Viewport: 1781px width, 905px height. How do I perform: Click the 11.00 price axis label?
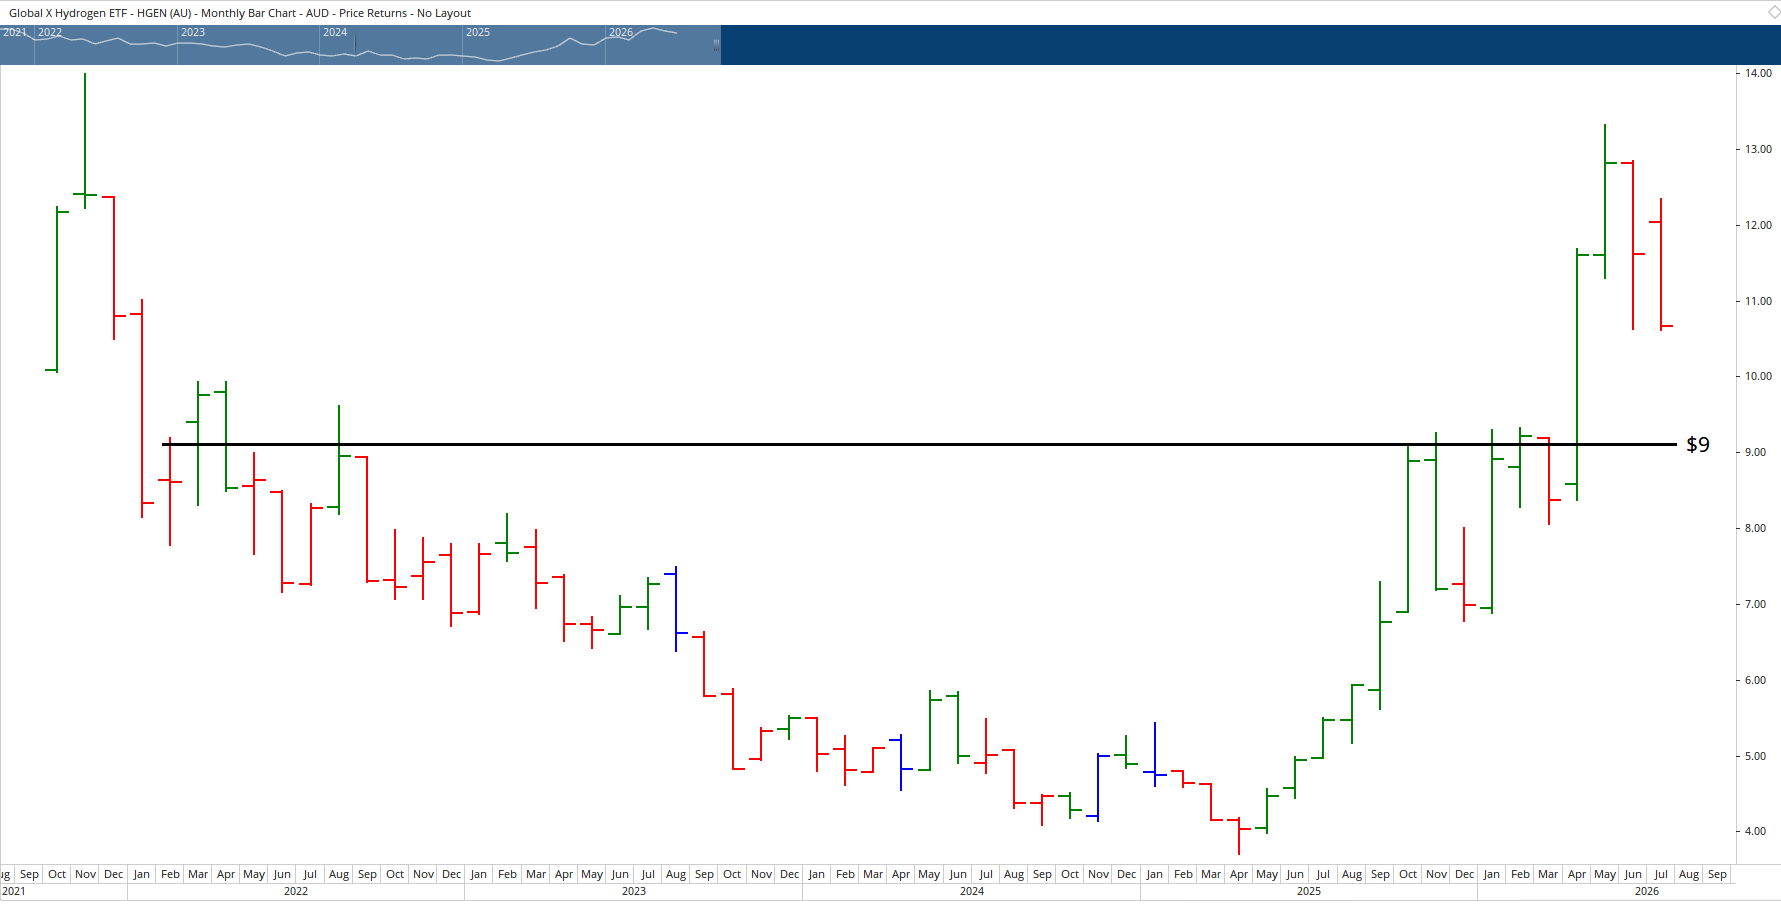[x=1758, y=301]
